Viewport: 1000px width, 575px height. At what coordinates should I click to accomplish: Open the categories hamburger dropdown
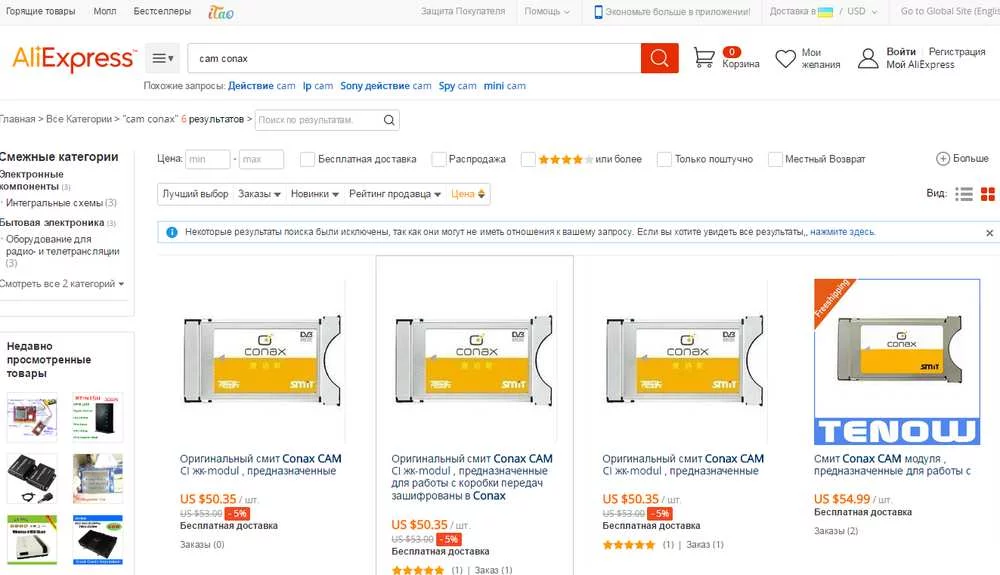click(163, 58)
